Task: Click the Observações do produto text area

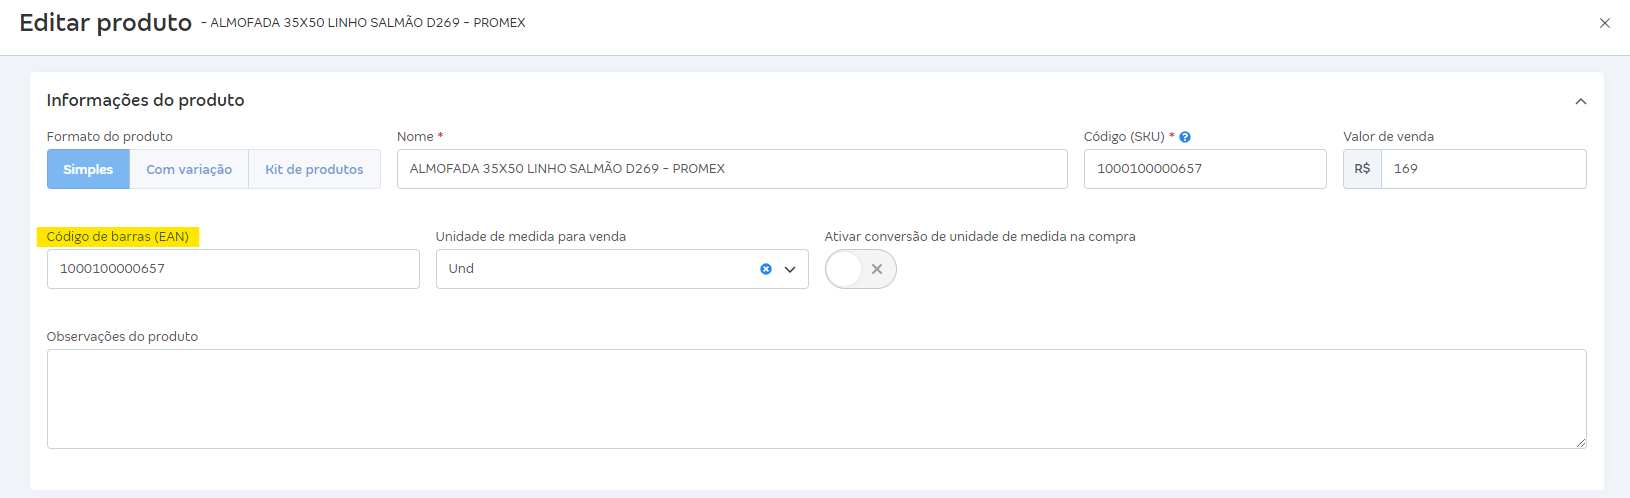Action: pyautogui.click(x=816, y=399)
